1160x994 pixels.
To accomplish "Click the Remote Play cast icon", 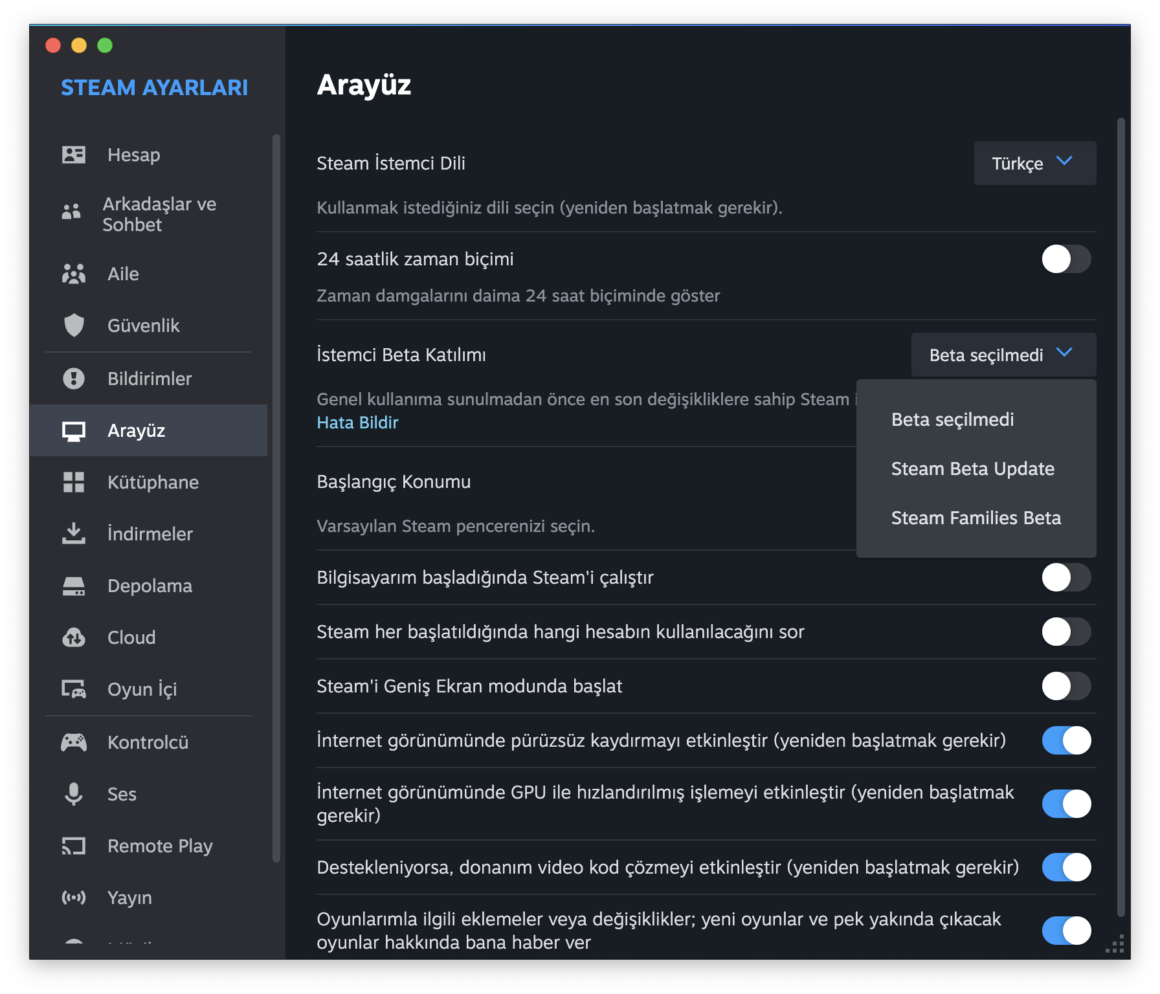I will click(x=73, y=846).
